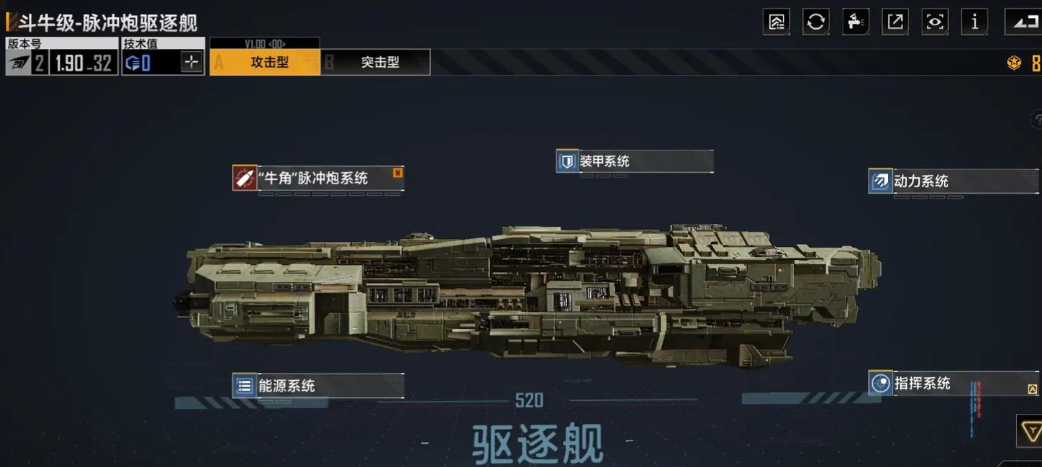Click the return back arrow button
The width and height of the screenshot is (1042, 467).
1024,22
